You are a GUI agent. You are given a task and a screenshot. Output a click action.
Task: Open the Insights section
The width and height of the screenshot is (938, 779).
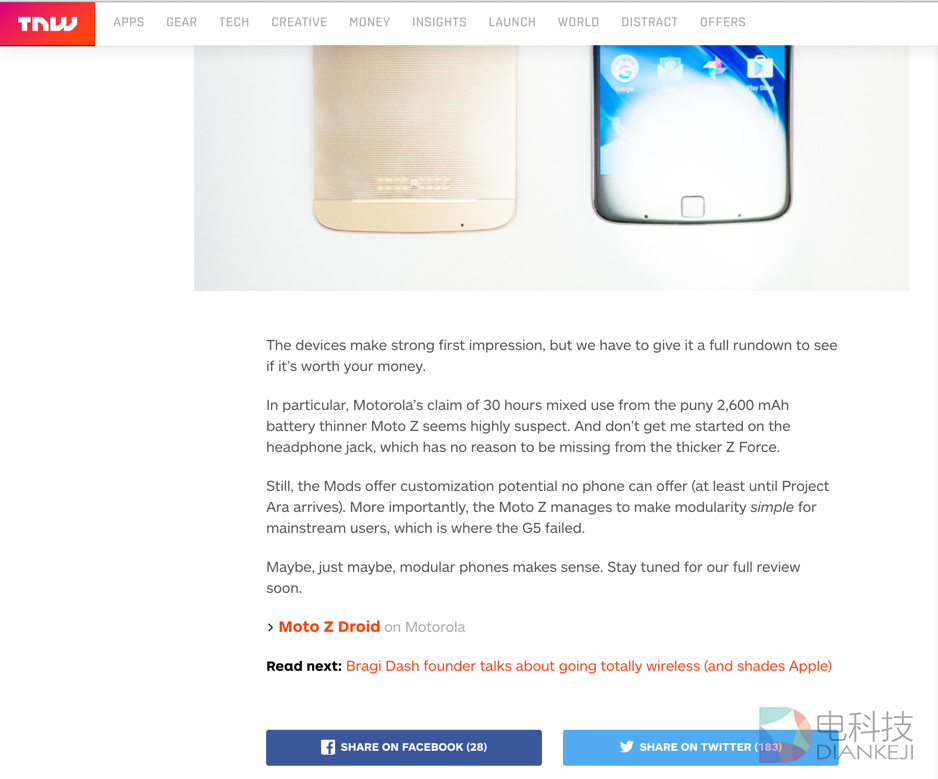point(439,22)
